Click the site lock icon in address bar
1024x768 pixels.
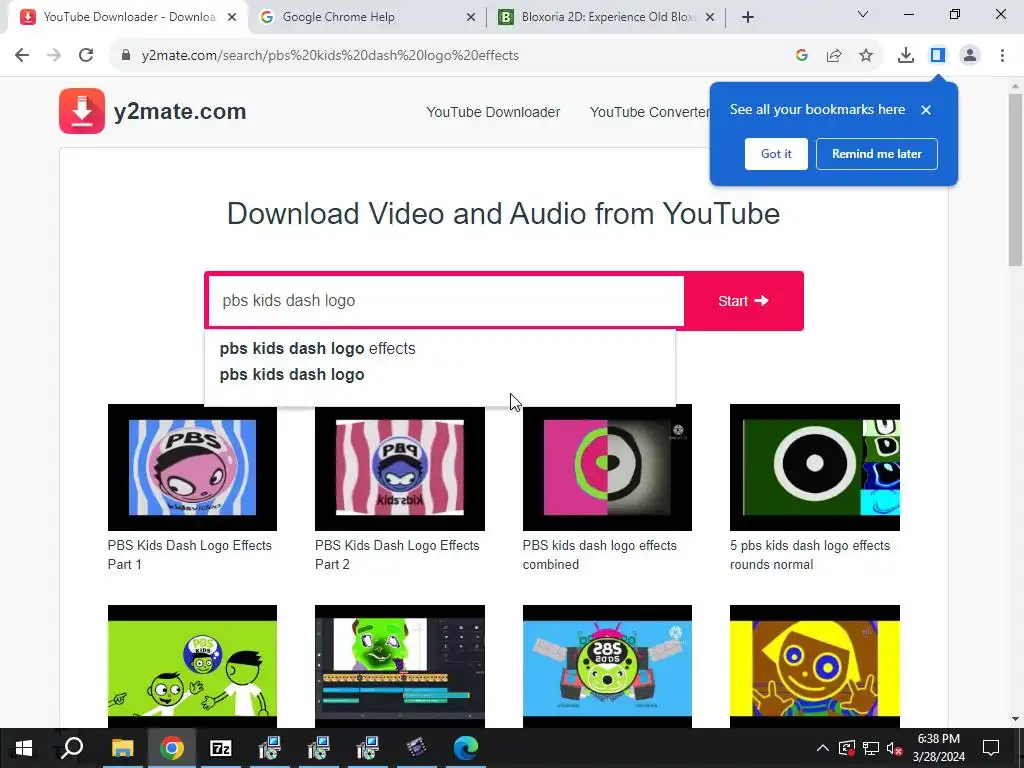(x=126, y=56)
